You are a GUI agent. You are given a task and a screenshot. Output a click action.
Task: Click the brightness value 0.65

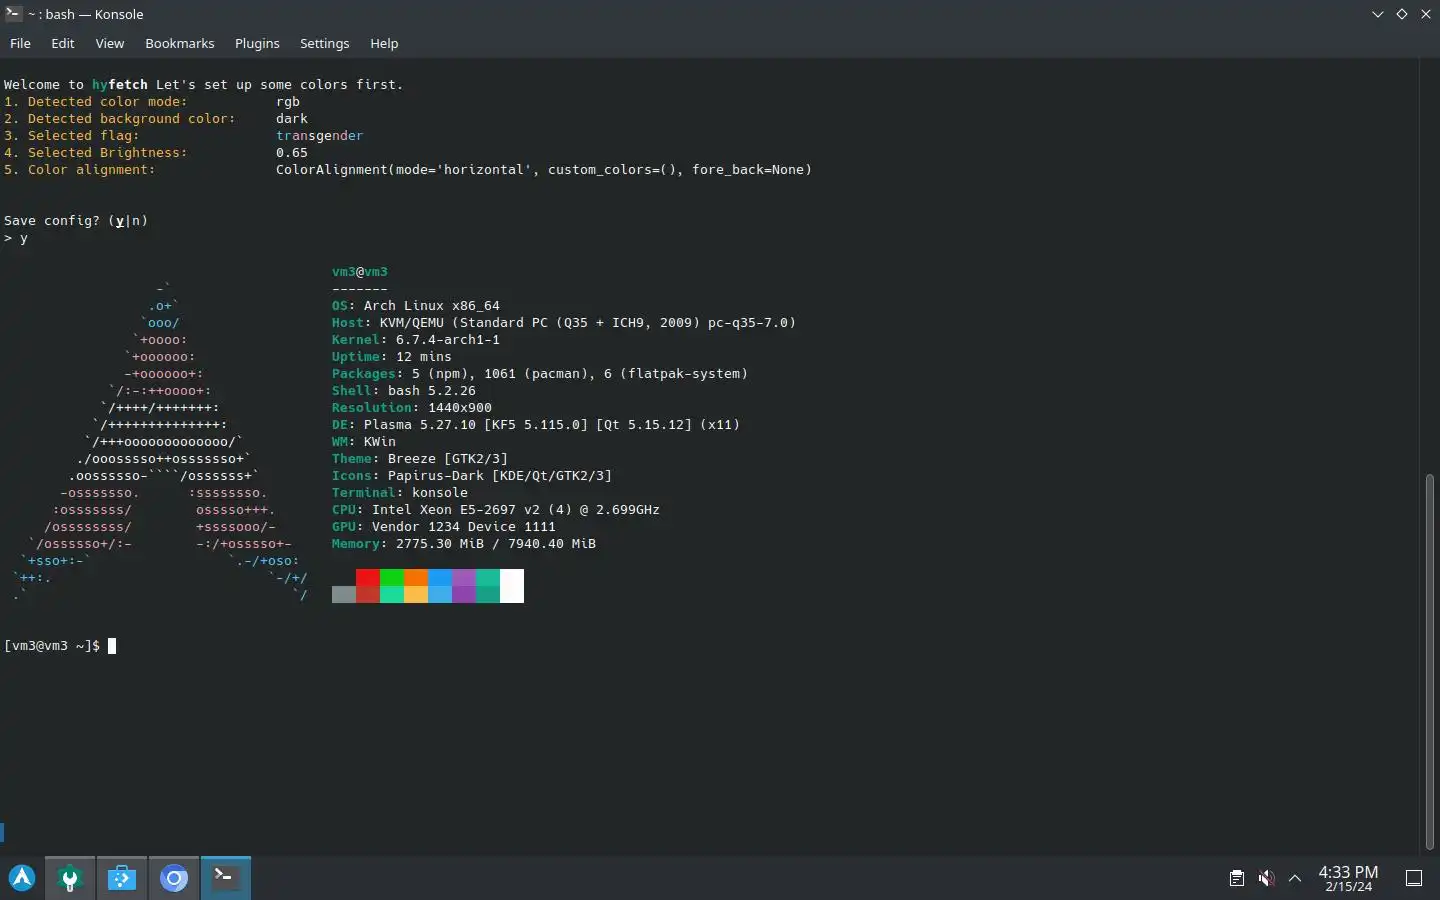(x=292, y=153)
